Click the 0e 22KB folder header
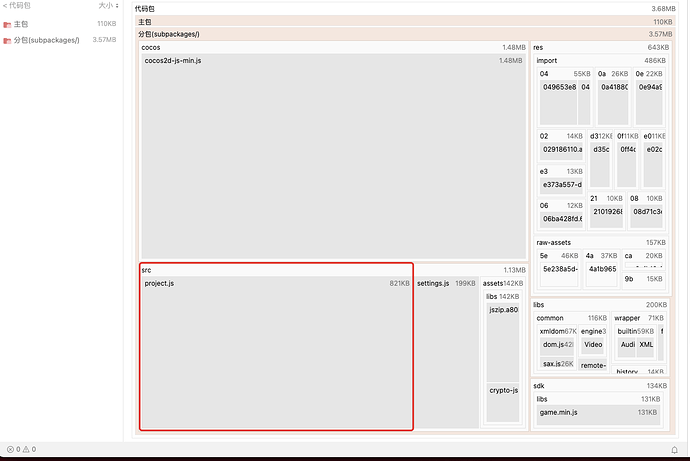Screen dimensions: 690x461 click(649, 73)
